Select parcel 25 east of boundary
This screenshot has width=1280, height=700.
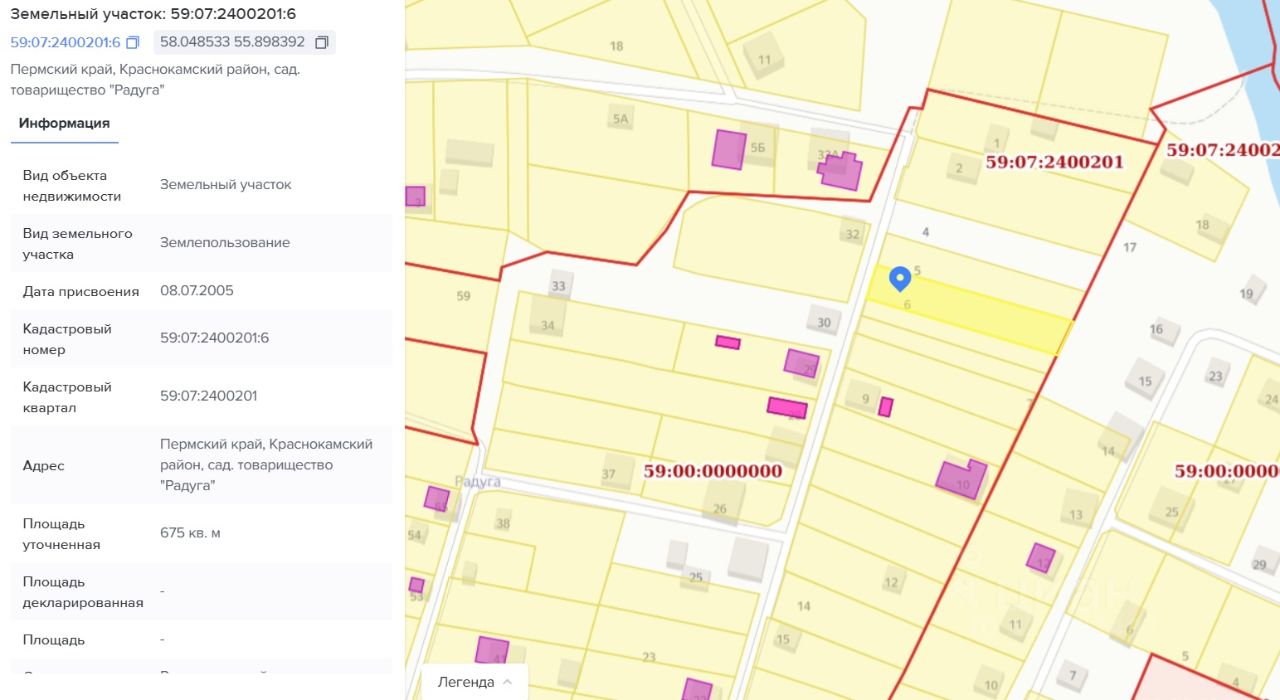coord(1171,512)
